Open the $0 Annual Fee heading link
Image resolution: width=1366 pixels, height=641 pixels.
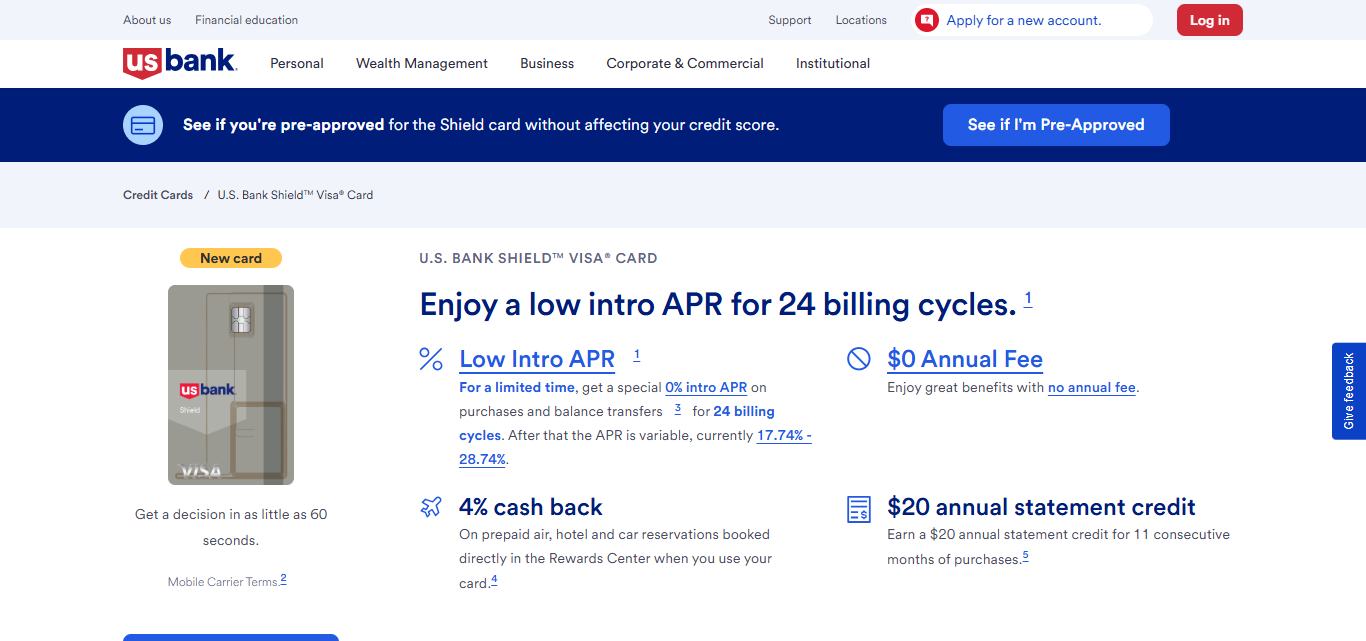965,359
